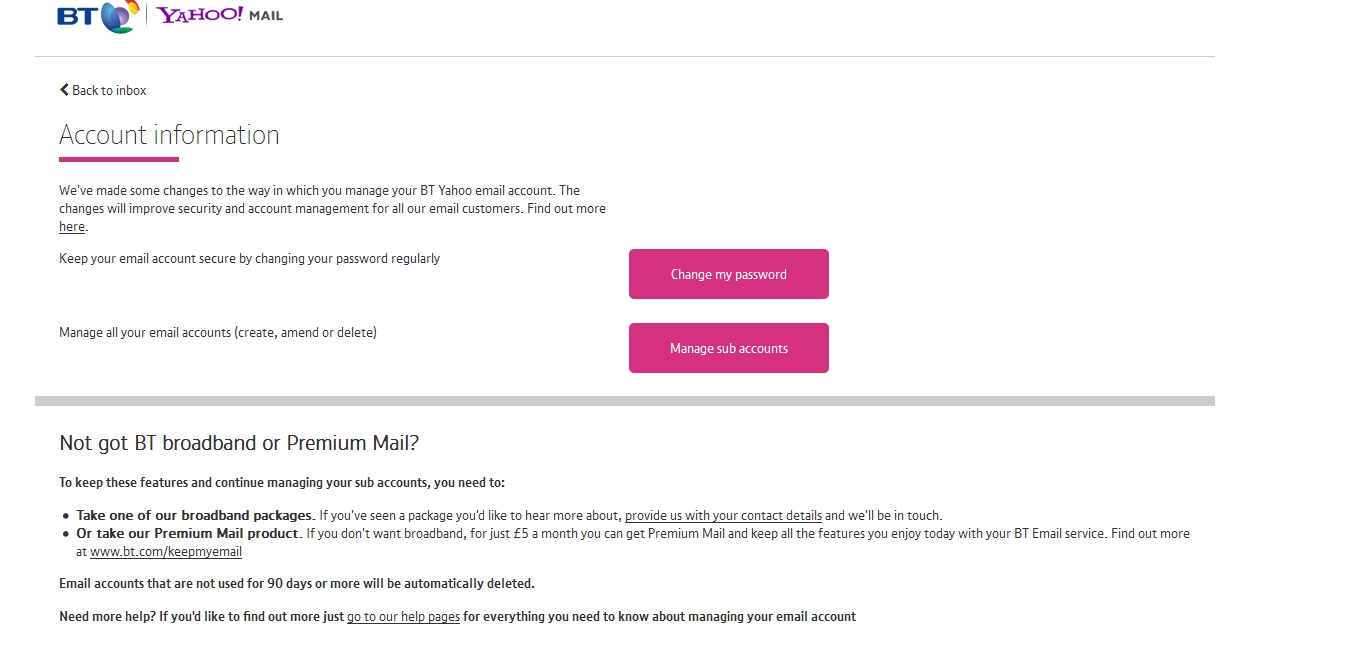Click the Change my password button
This screenshot has height=659, width=1359.
point(729,274)
